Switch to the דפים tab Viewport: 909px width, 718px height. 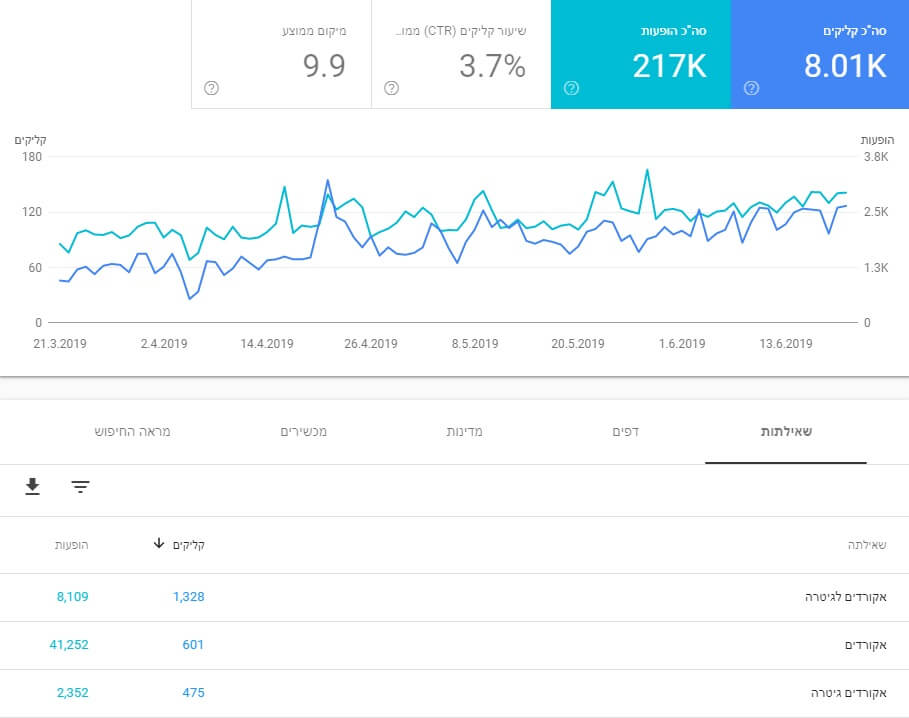point(626,432)
